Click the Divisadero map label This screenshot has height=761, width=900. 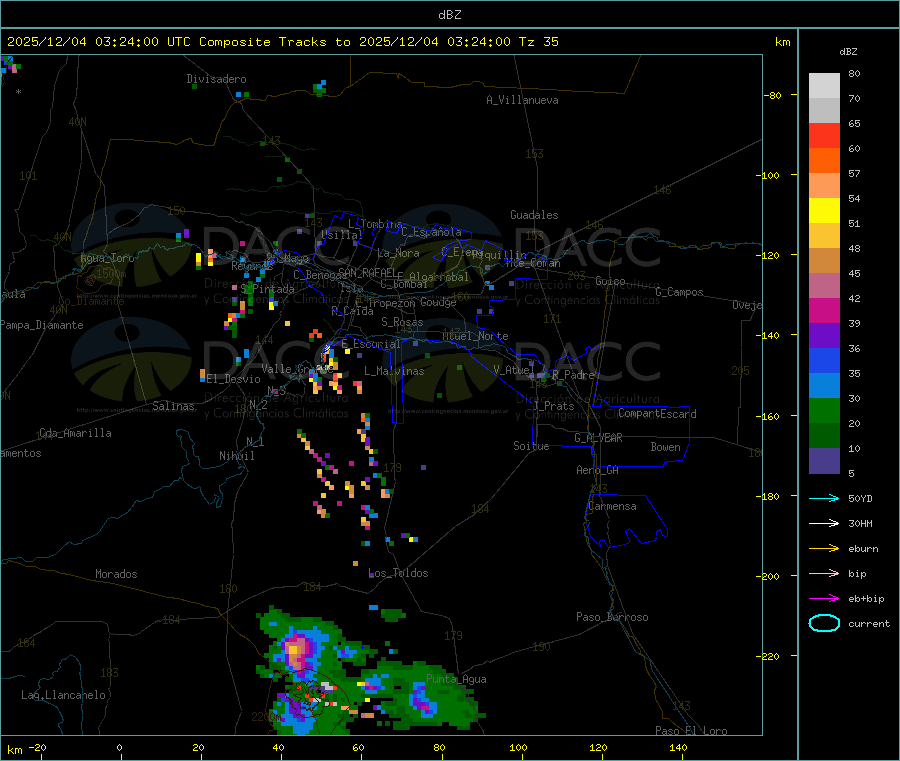[x=216, y=79]
